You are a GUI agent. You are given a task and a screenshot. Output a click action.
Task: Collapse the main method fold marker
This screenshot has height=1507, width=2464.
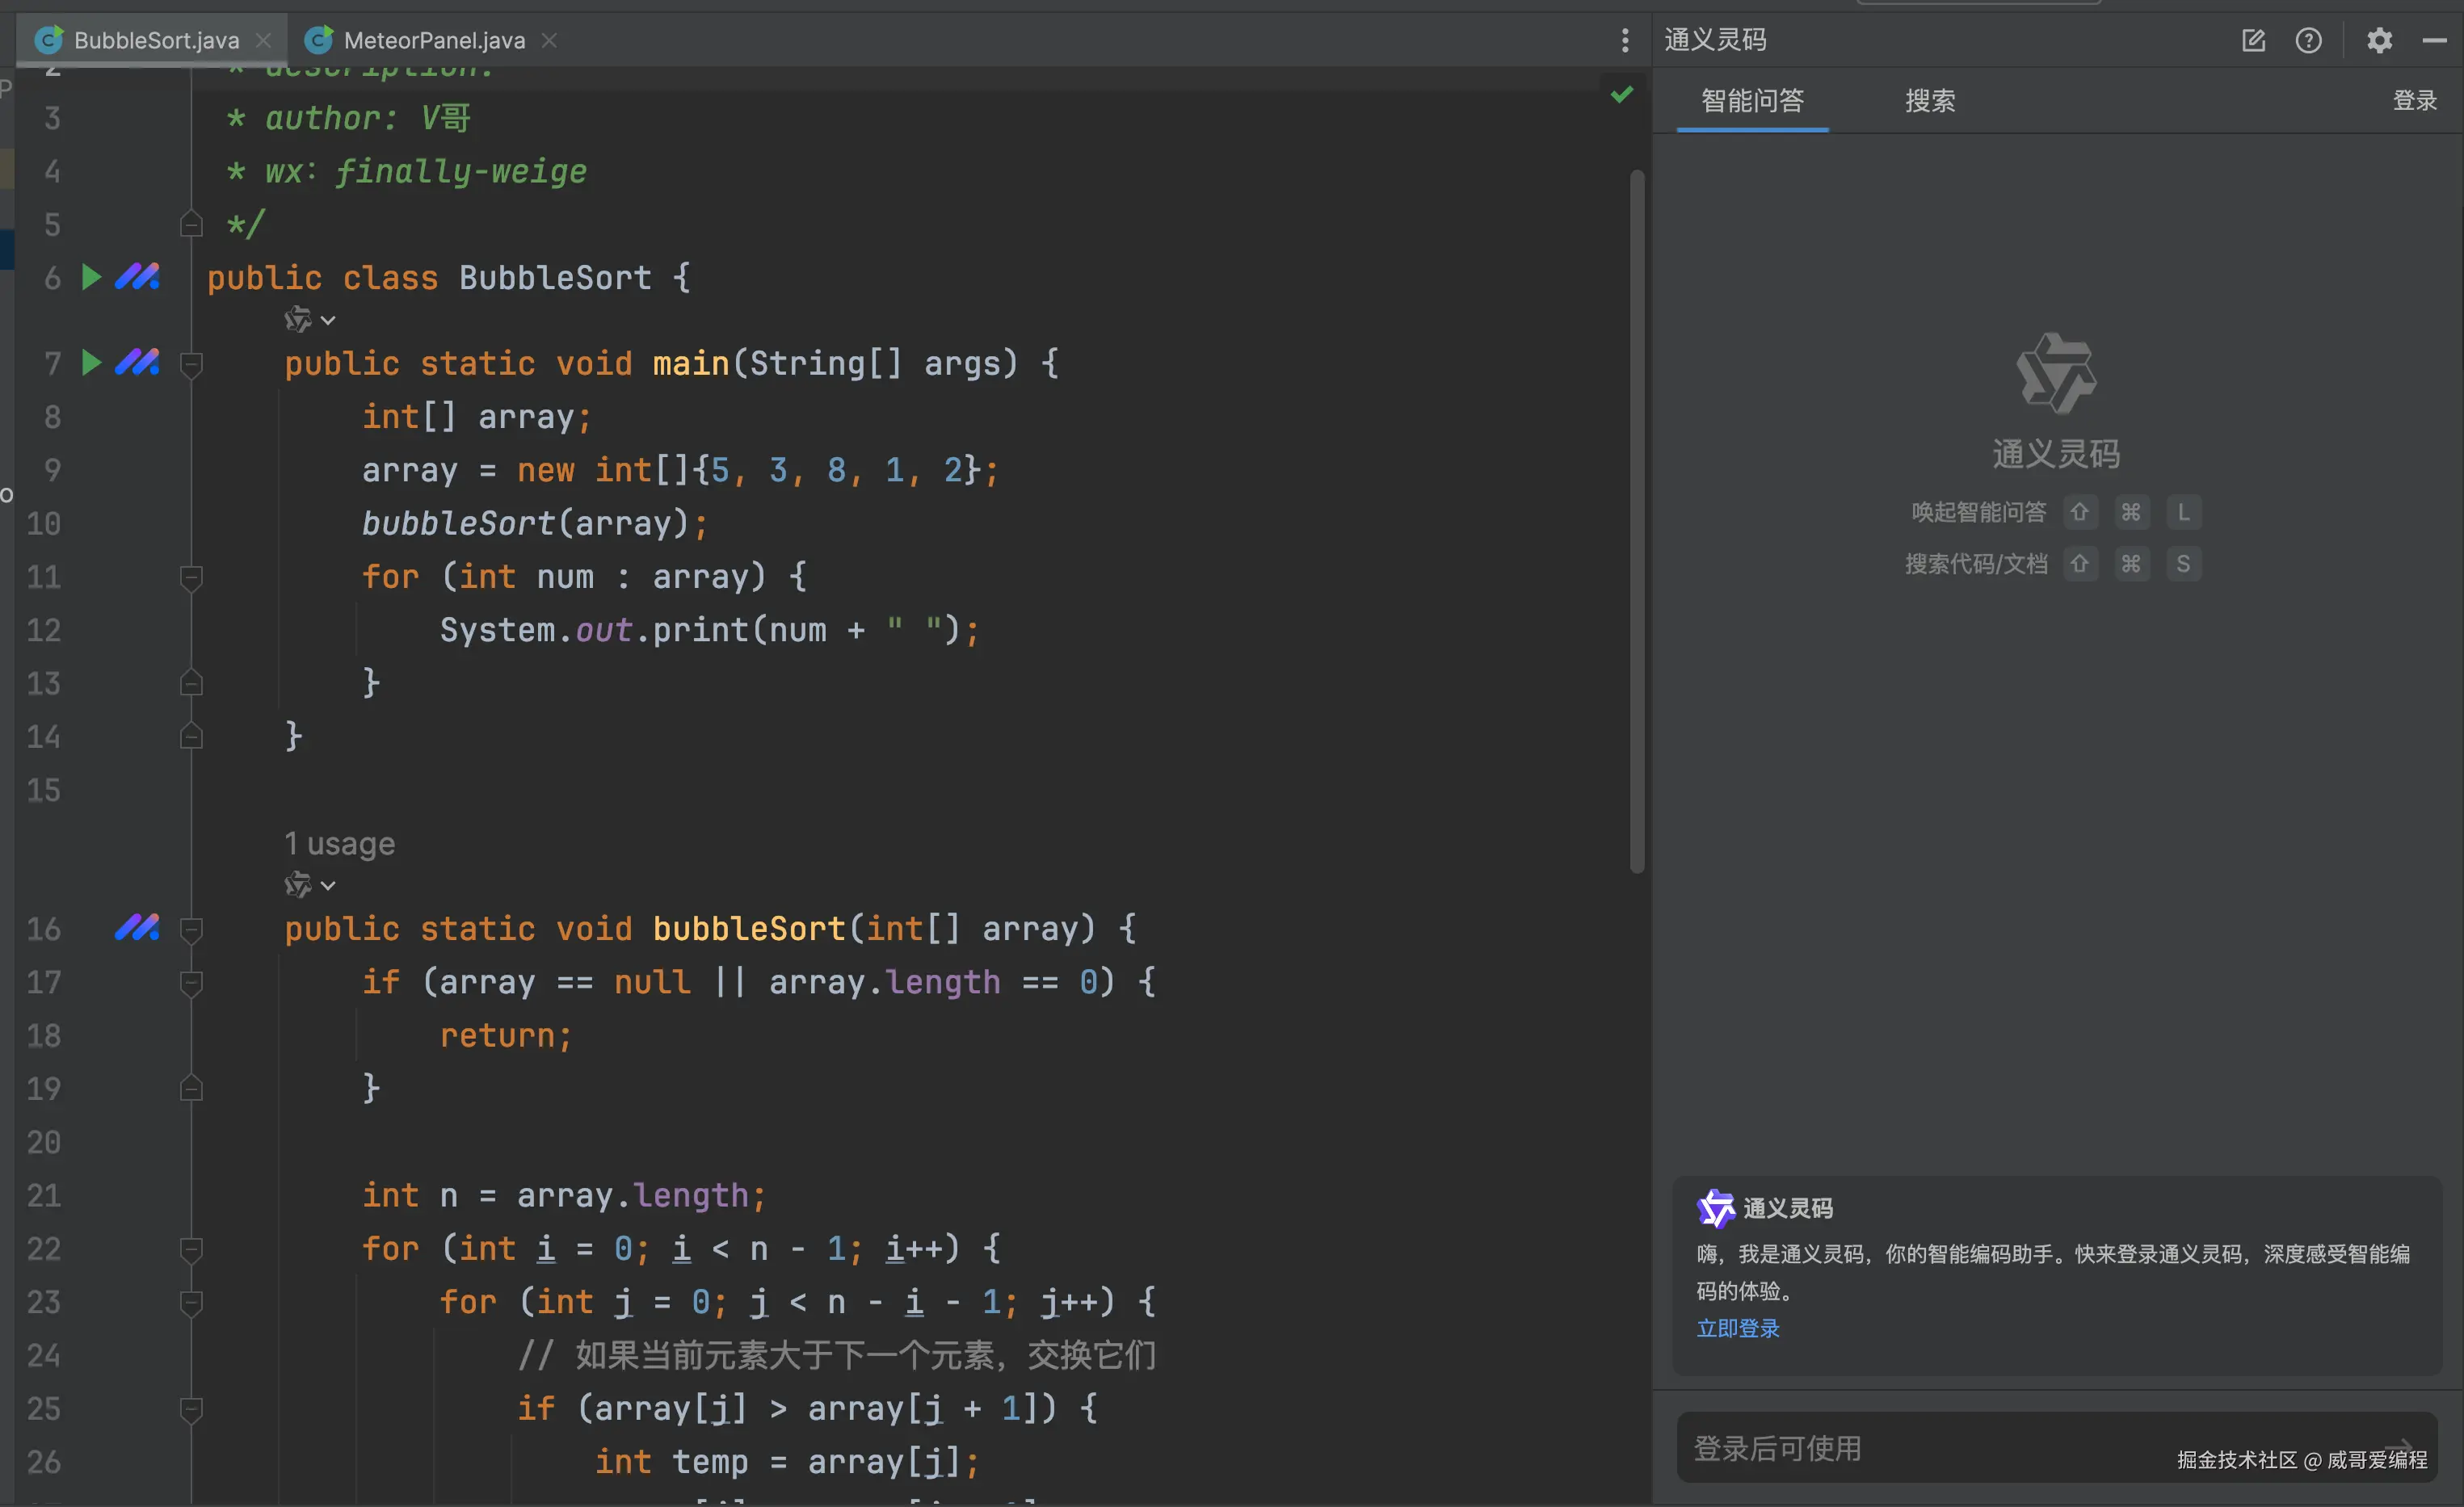(191, 364)
